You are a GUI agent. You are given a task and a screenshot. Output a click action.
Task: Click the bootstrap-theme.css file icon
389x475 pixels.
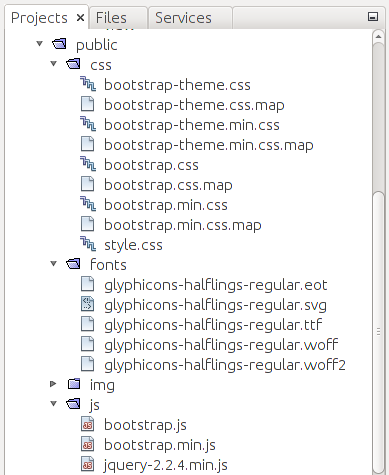pos(88,84)
